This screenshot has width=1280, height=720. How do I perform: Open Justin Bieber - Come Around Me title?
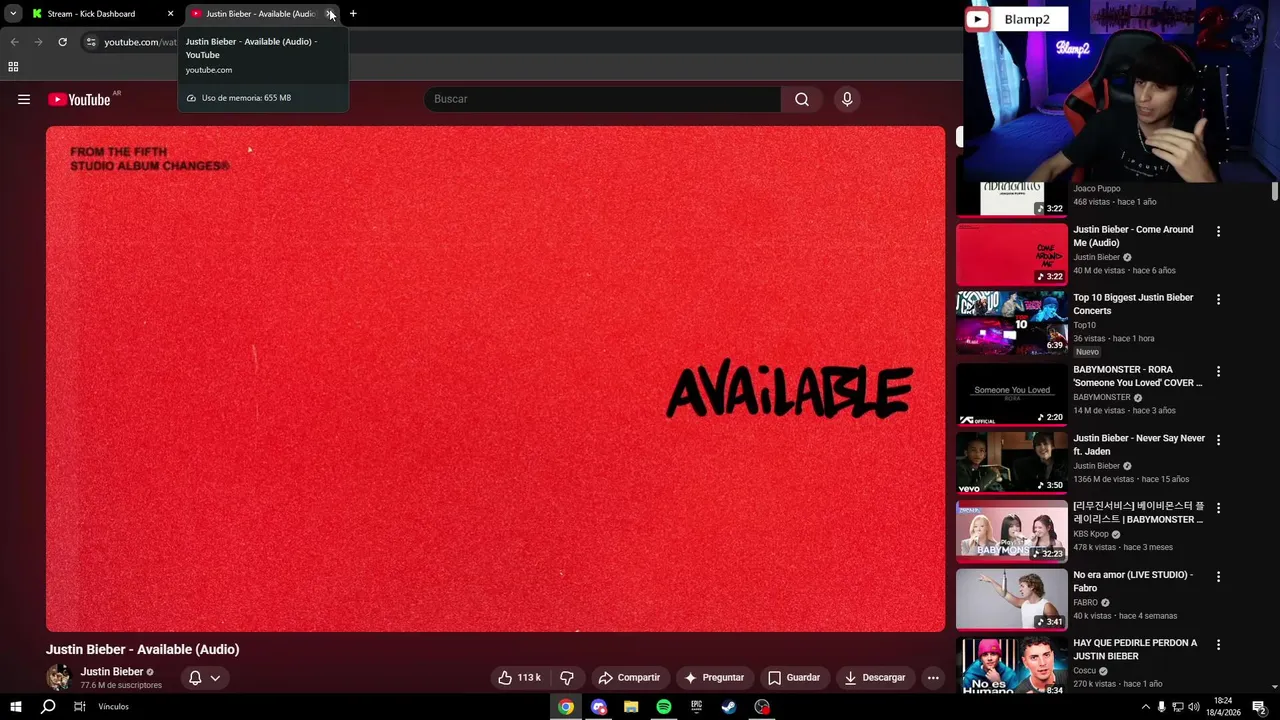(x=1133, y=236)
